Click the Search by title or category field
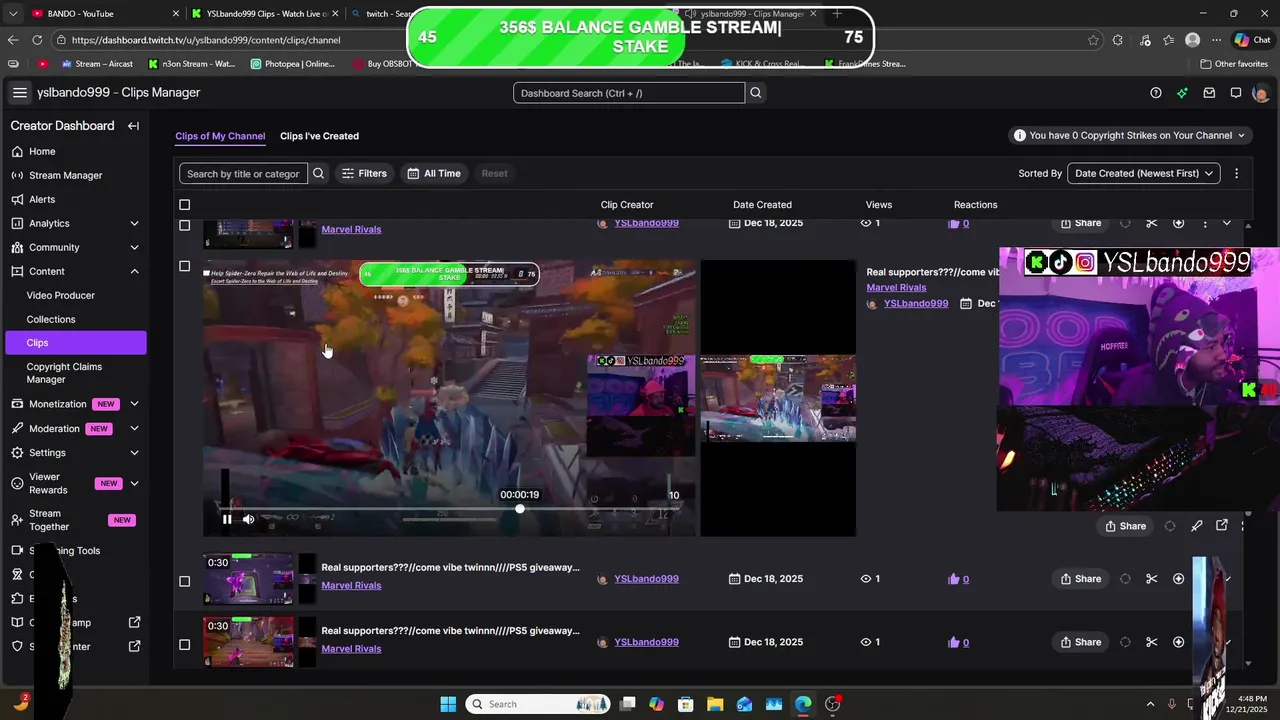This screenshot has height=720, width=1280. pyautogui.click(x=244, y=173)
